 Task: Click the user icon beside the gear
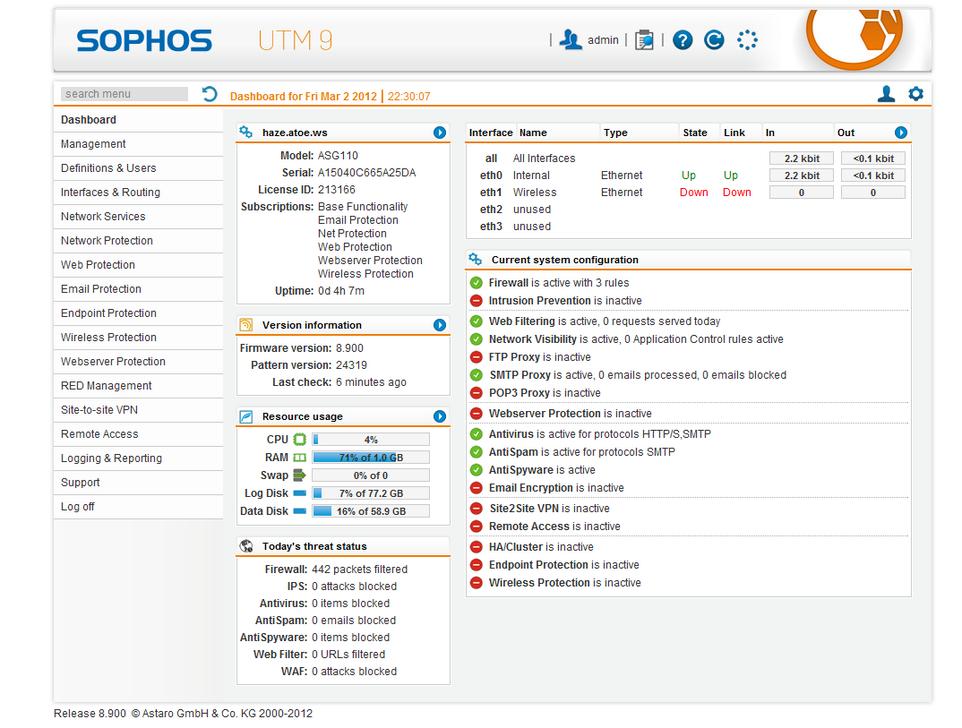tap(886, 94)
